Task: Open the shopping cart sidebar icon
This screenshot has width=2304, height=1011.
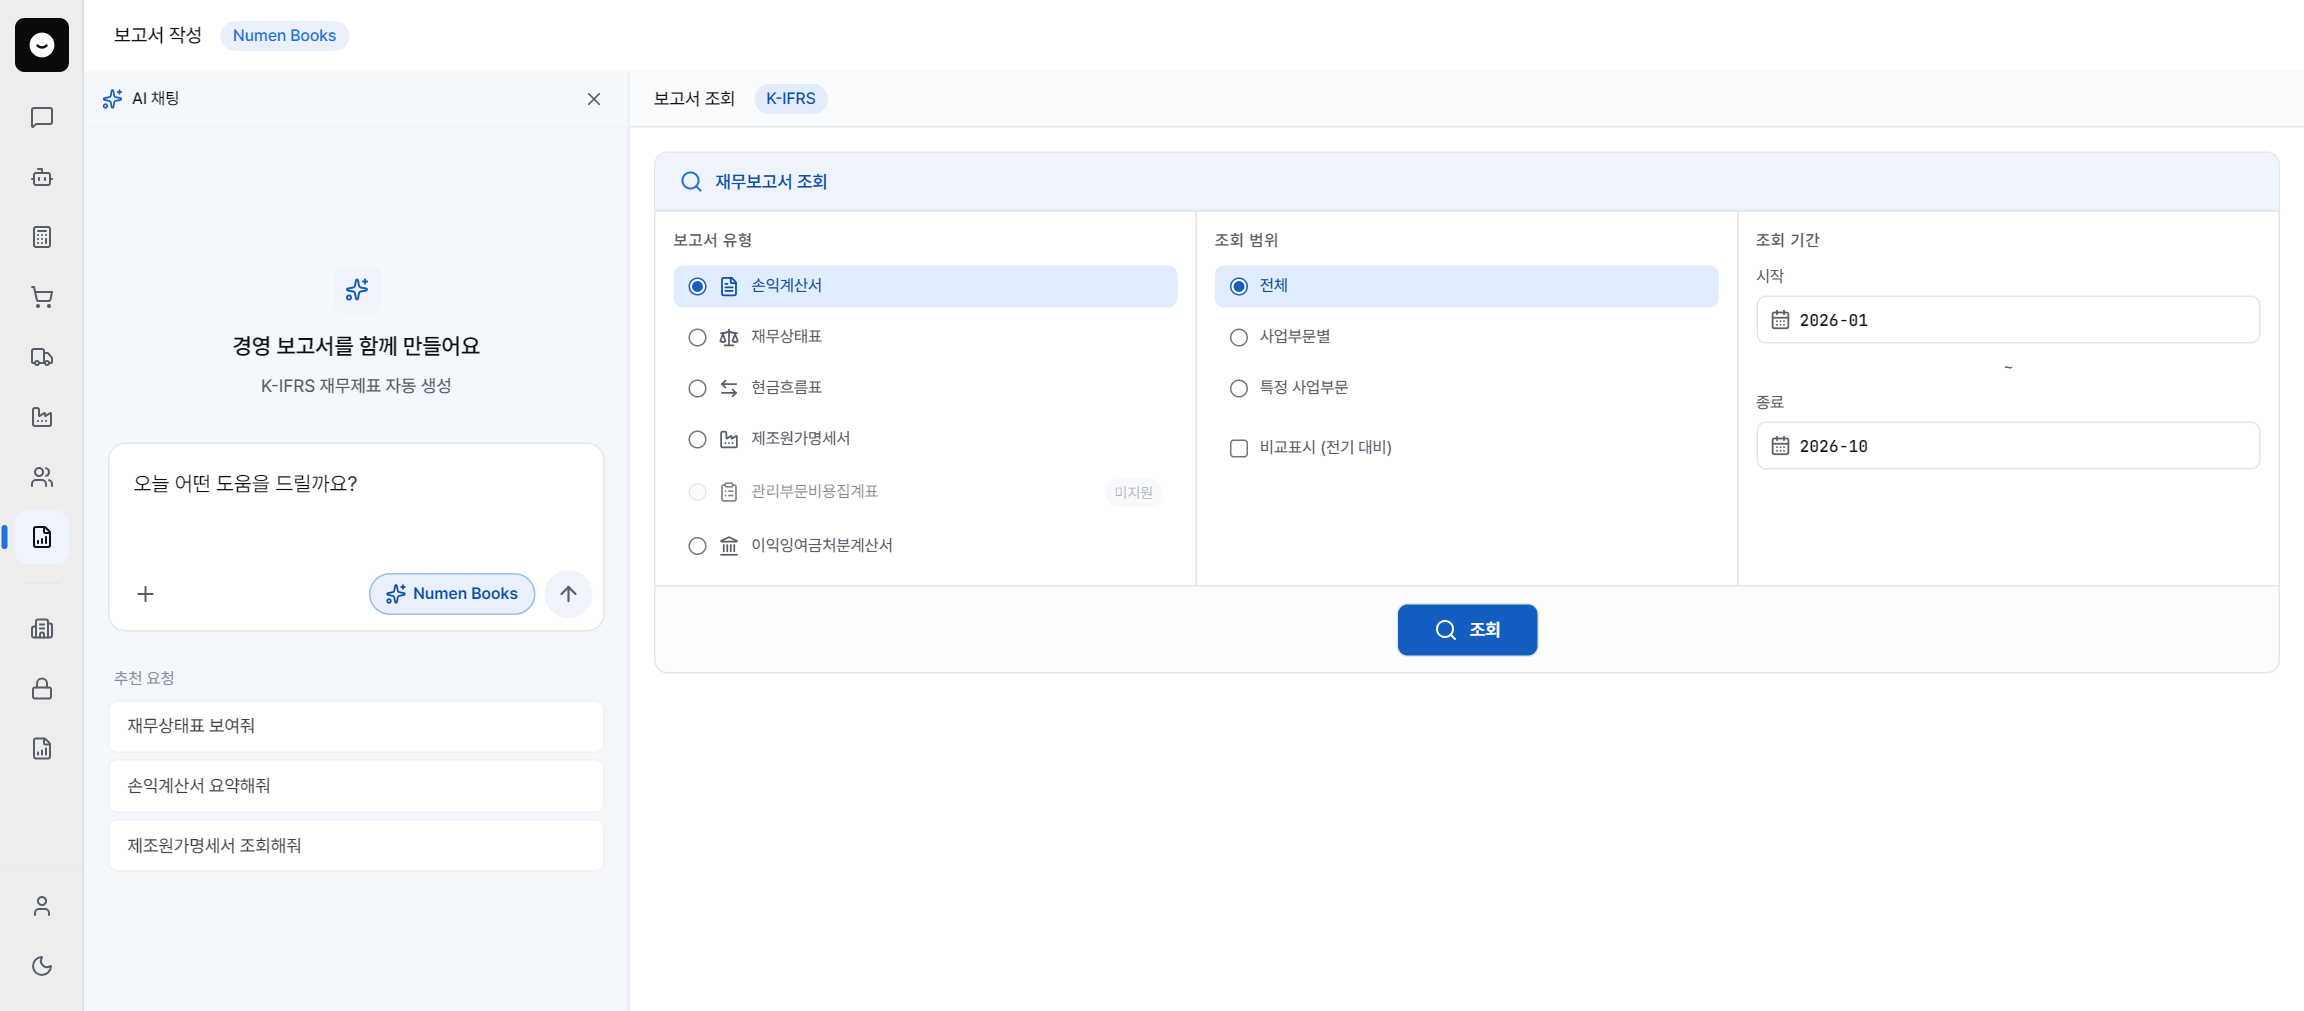Action: pyautogui.click(x=42, y=297)
